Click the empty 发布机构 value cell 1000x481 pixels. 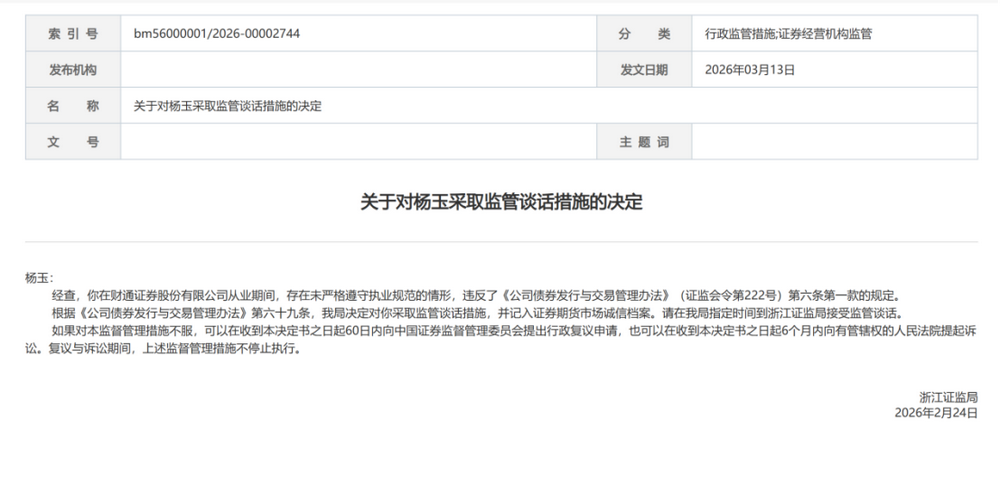click(358, 70)
